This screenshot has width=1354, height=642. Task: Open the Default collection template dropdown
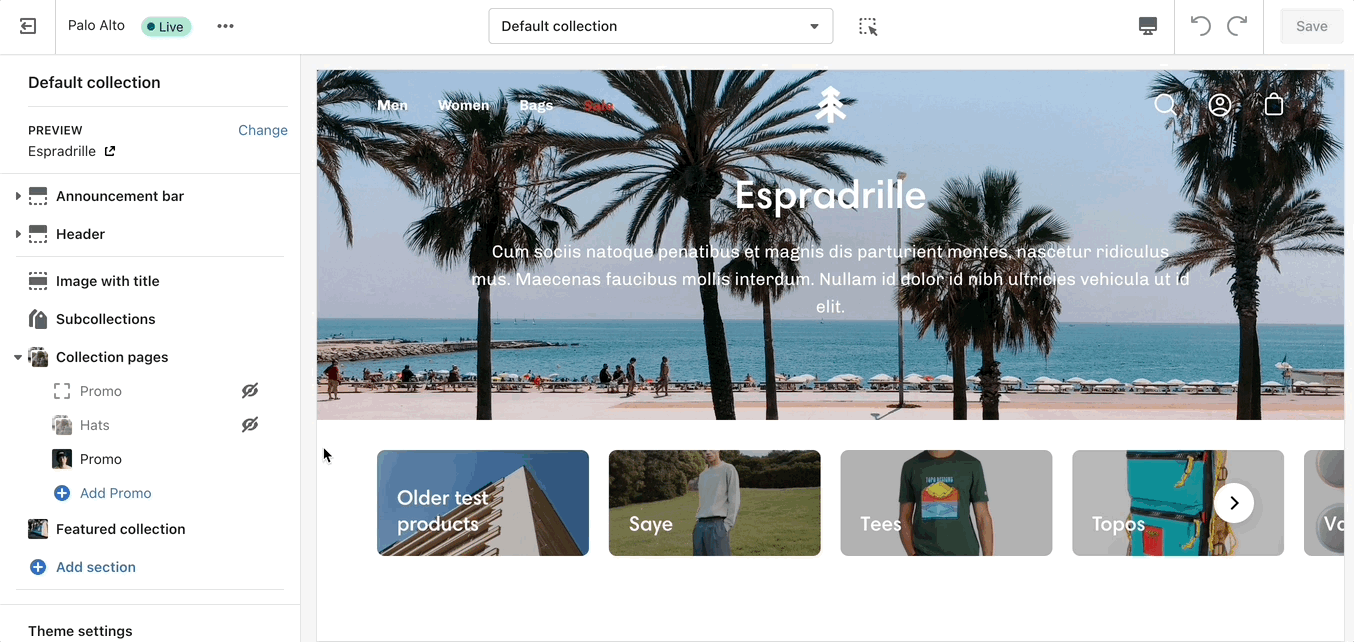coord(660,26)
